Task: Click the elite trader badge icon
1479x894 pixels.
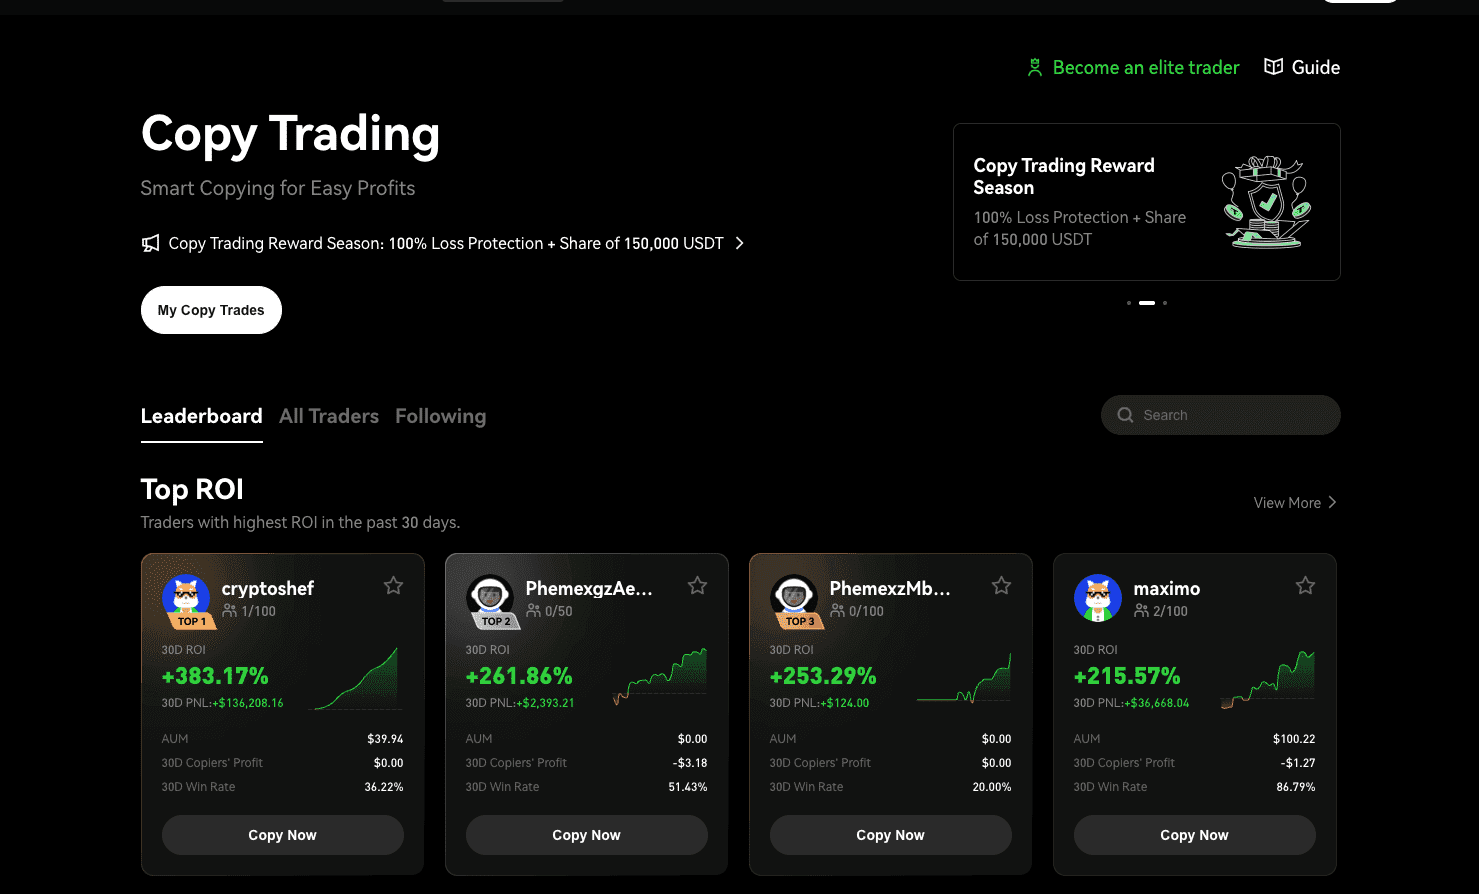Action: click(x=1034, y=66)
